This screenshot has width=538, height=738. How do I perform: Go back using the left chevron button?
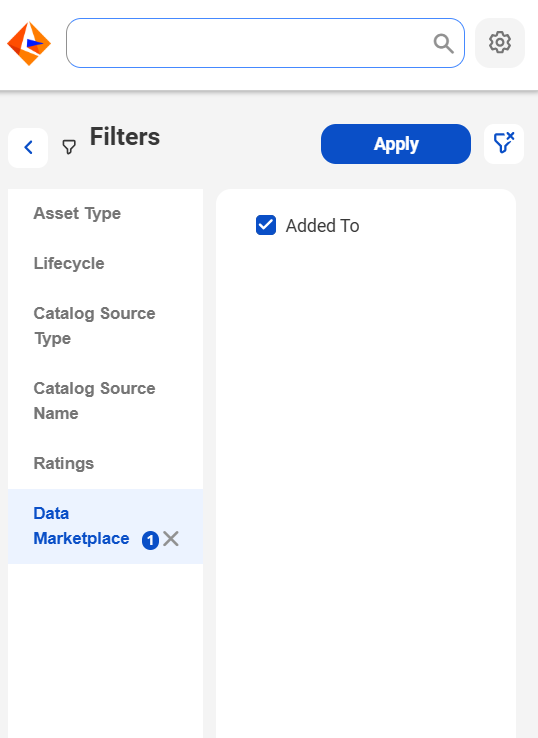[28, 147]
